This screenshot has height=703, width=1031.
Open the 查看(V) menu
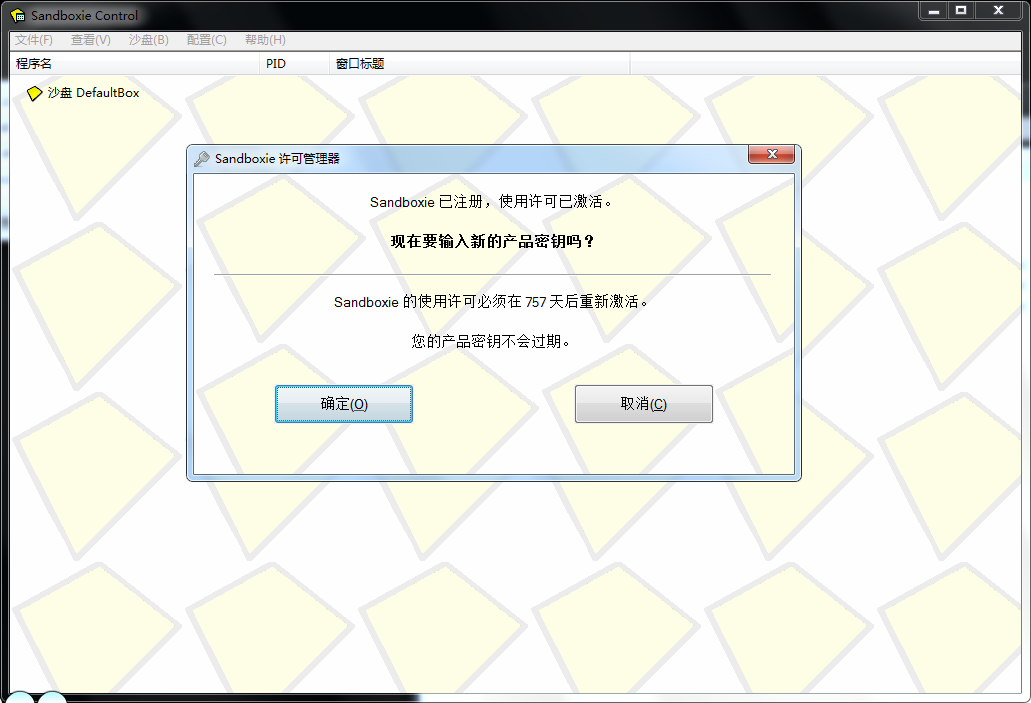pos(90,40)
